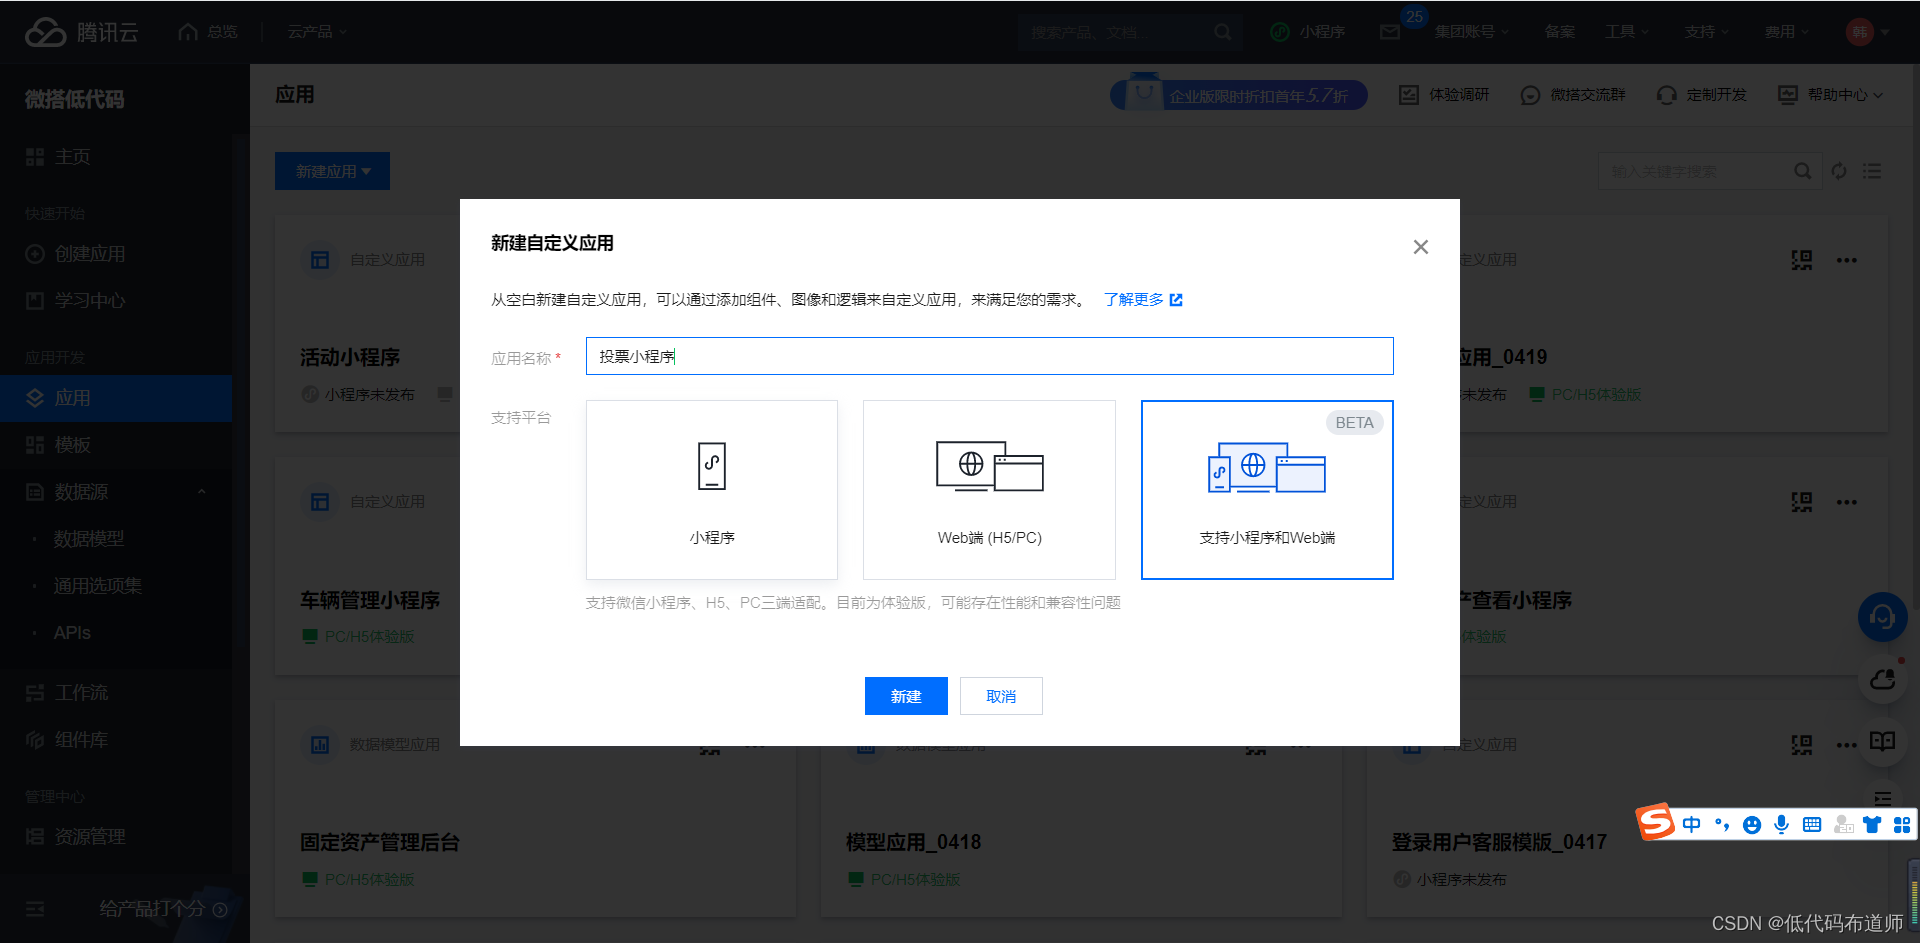1920x943 pixels.
Task: Open 学习中心 in sidebar
Action: coord(116,301)
